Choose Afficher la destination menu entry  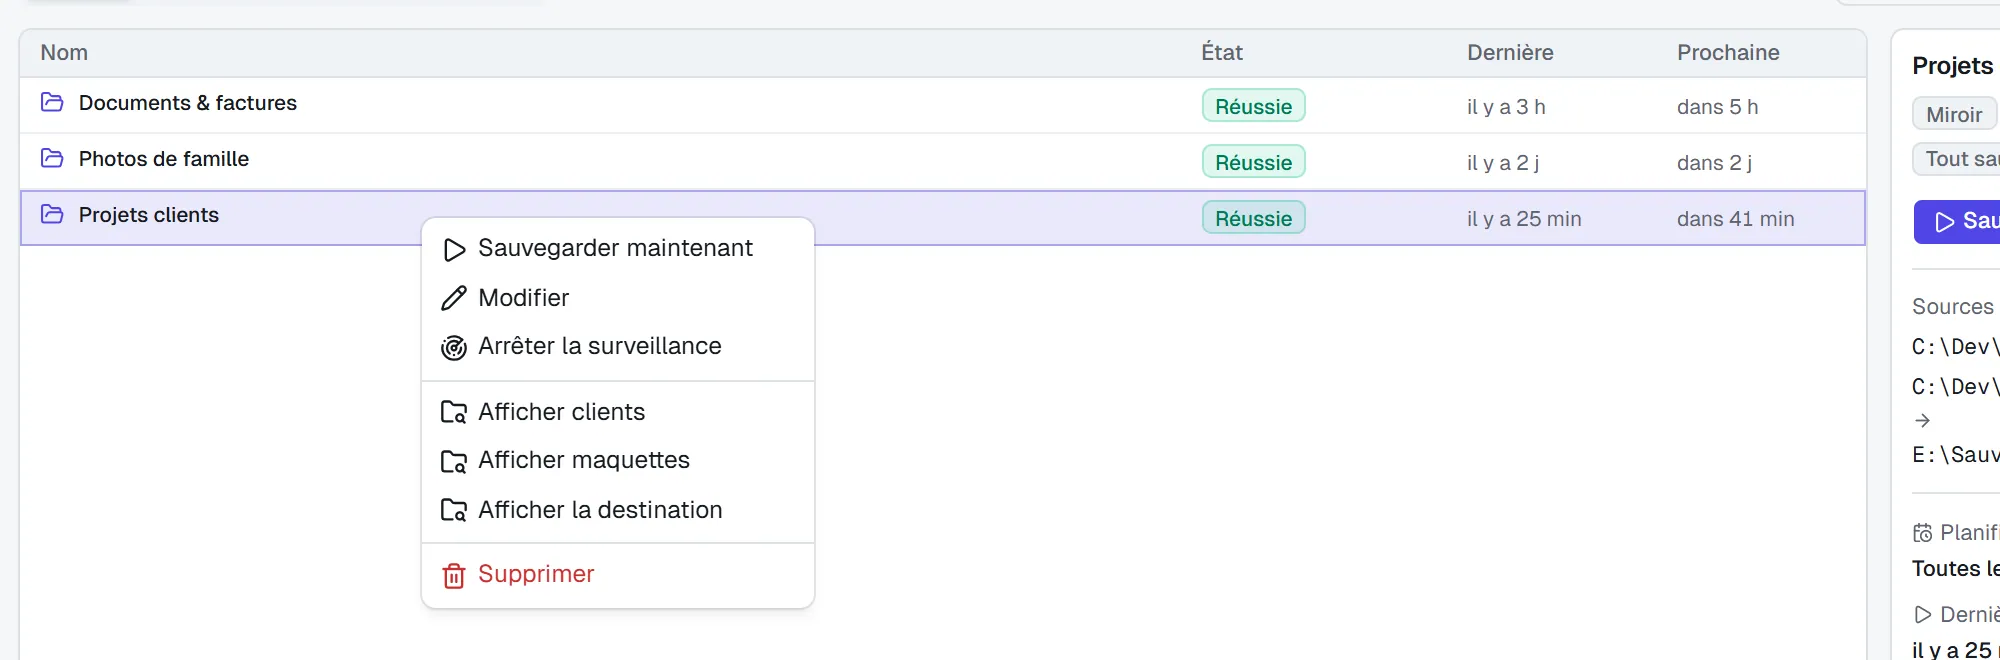pyautogui.click(x=618, y=510)
